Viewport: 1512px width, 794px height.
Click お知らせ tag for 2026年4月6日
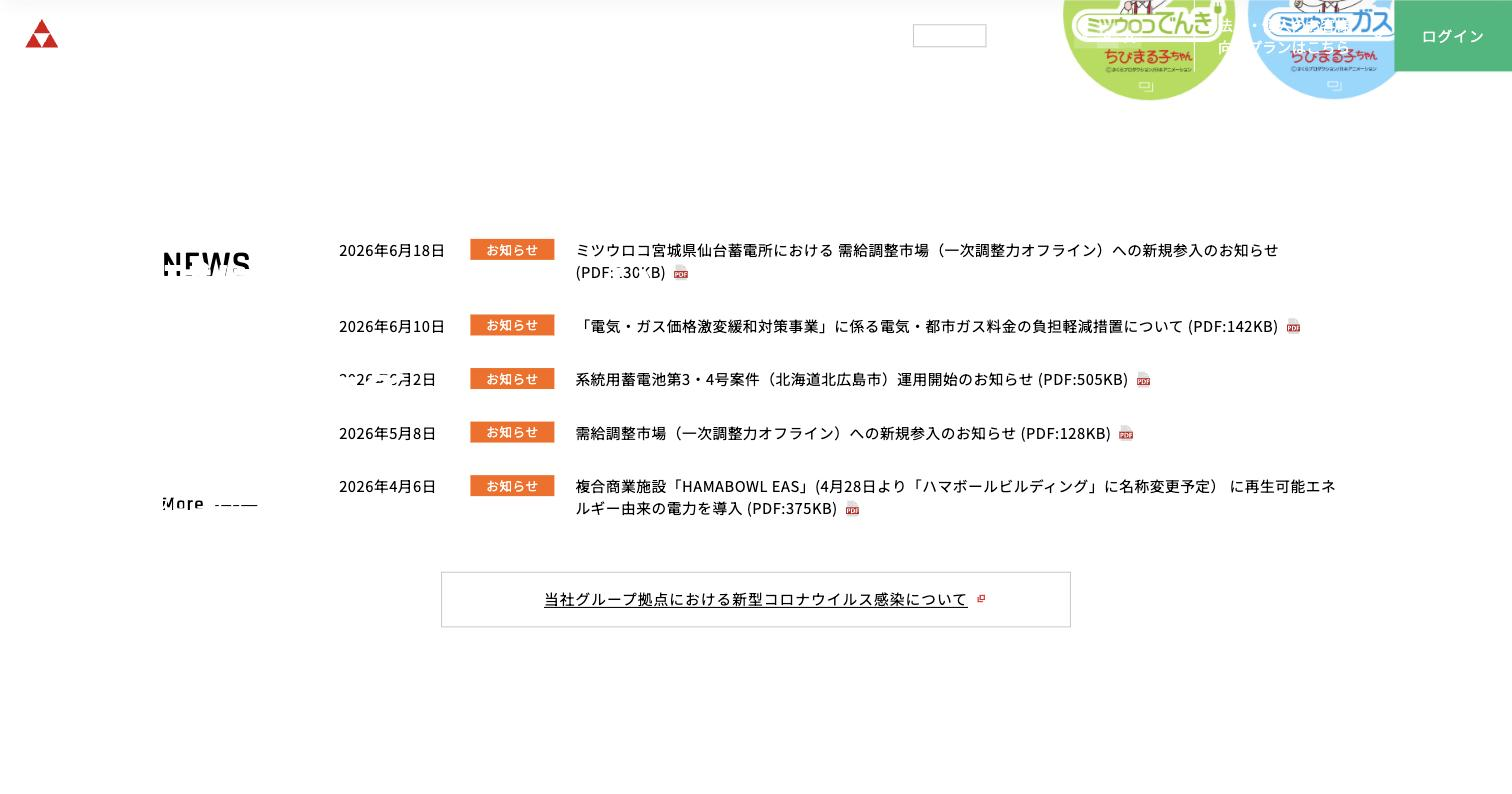512,486
